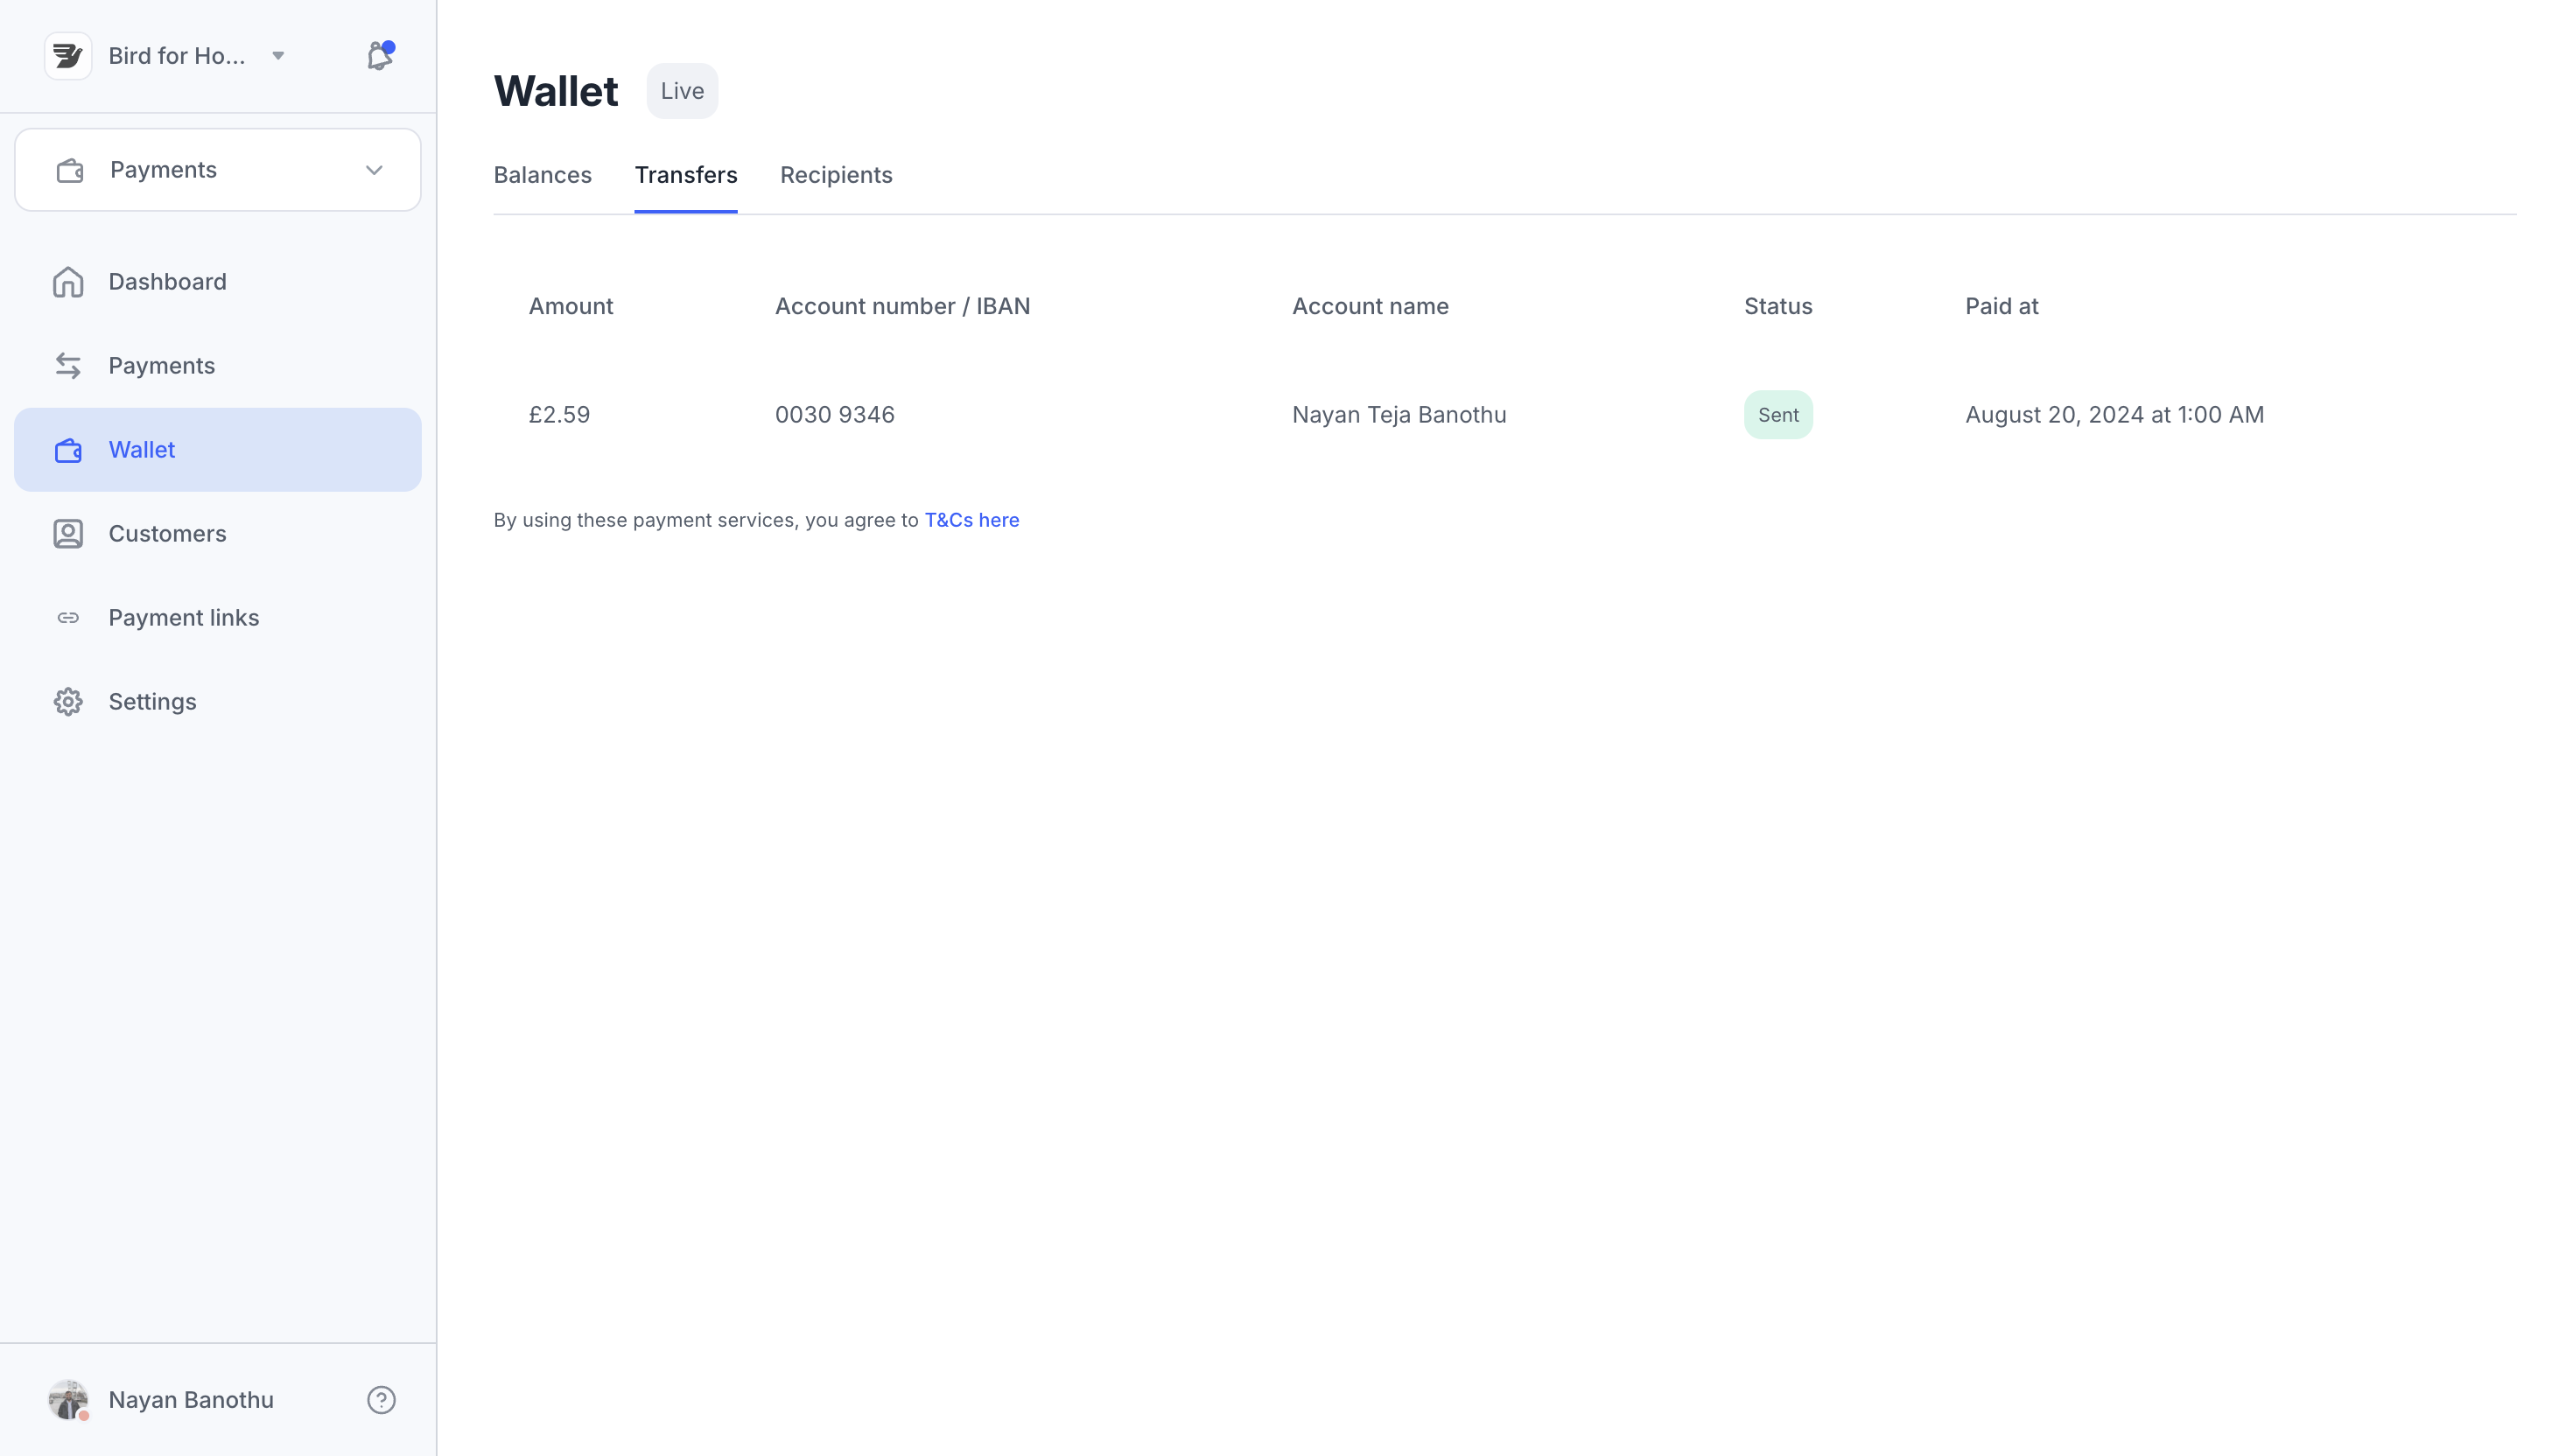The height and width of the screenshot is (1456, 2573).
Task: Switch to the Recipients tab
Action: click(836, 175)
